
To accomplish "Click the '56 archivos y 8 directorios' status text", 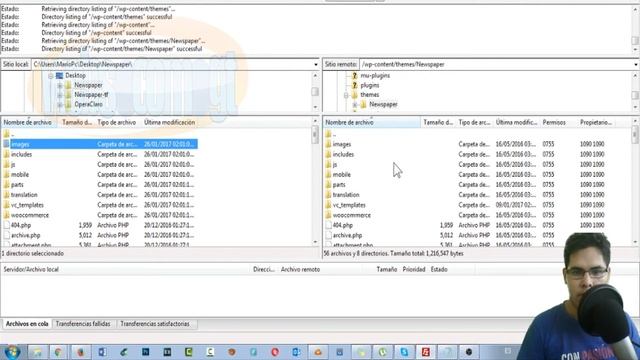I will pyautogui.click(x=393, y=253).
